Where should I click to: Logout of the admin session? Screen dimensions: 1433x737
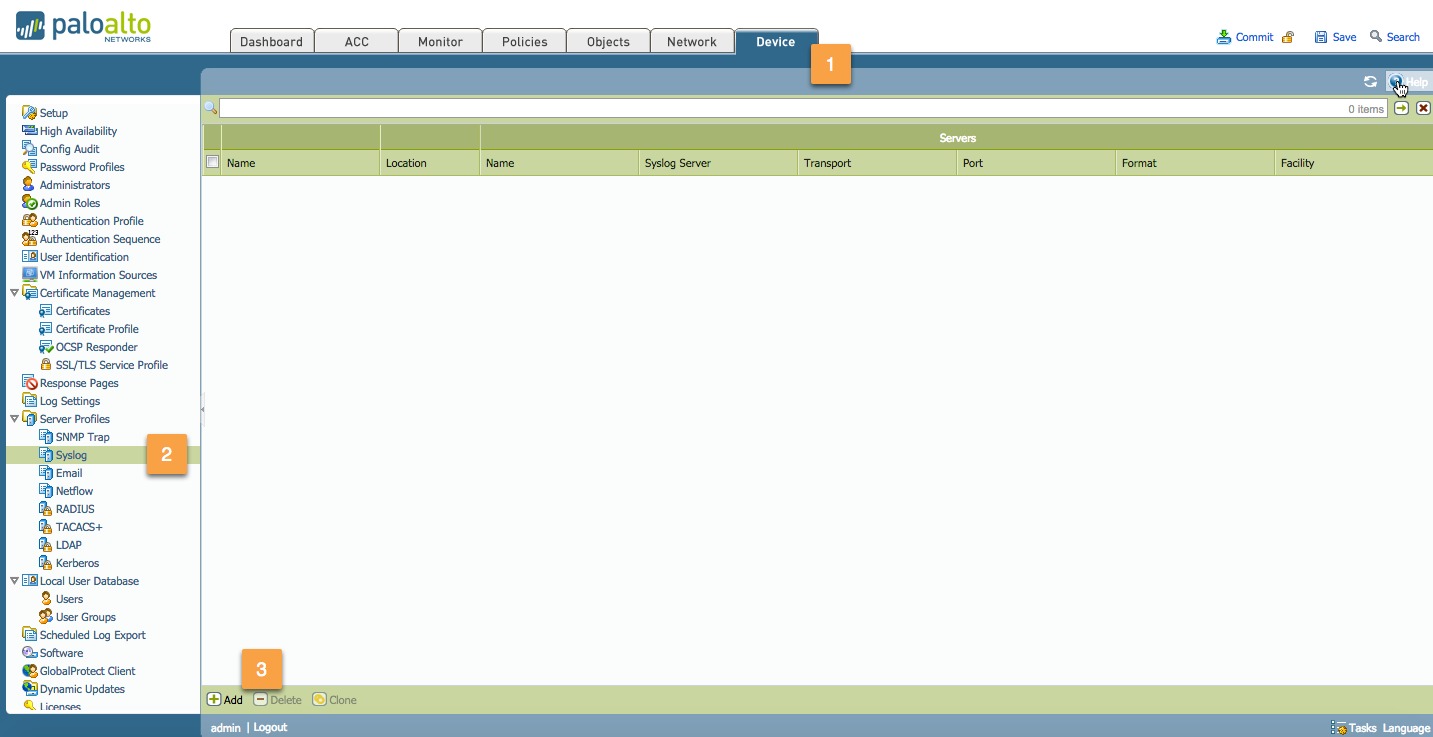point(269,727)
